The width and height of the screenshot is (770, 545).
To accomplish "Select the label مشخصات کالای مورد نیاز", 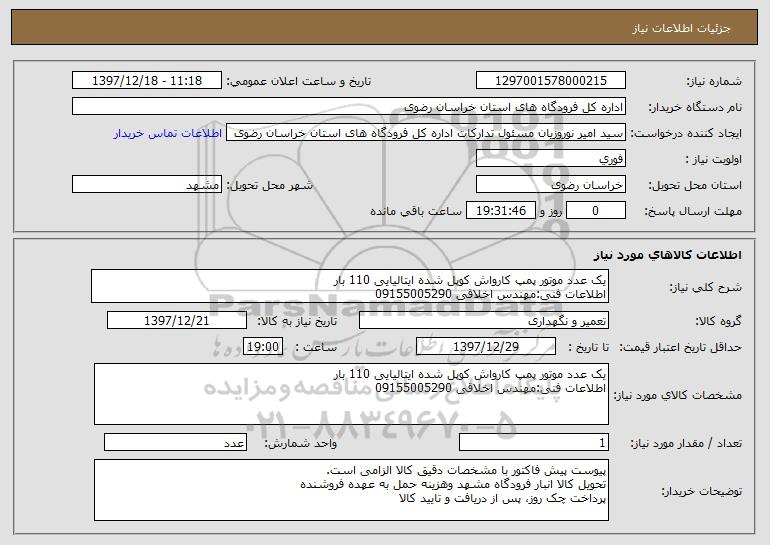I will click(678, 395).
